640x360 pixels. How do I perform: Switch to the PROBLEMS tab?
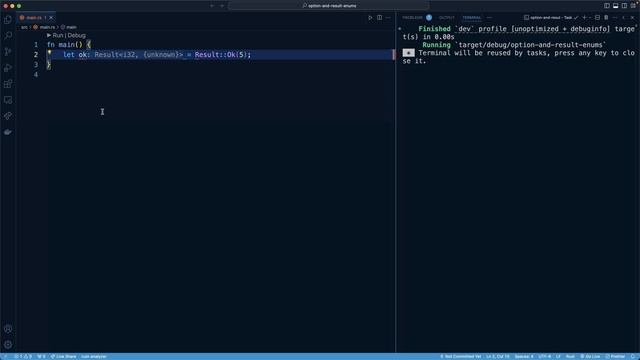coord(412,18)
